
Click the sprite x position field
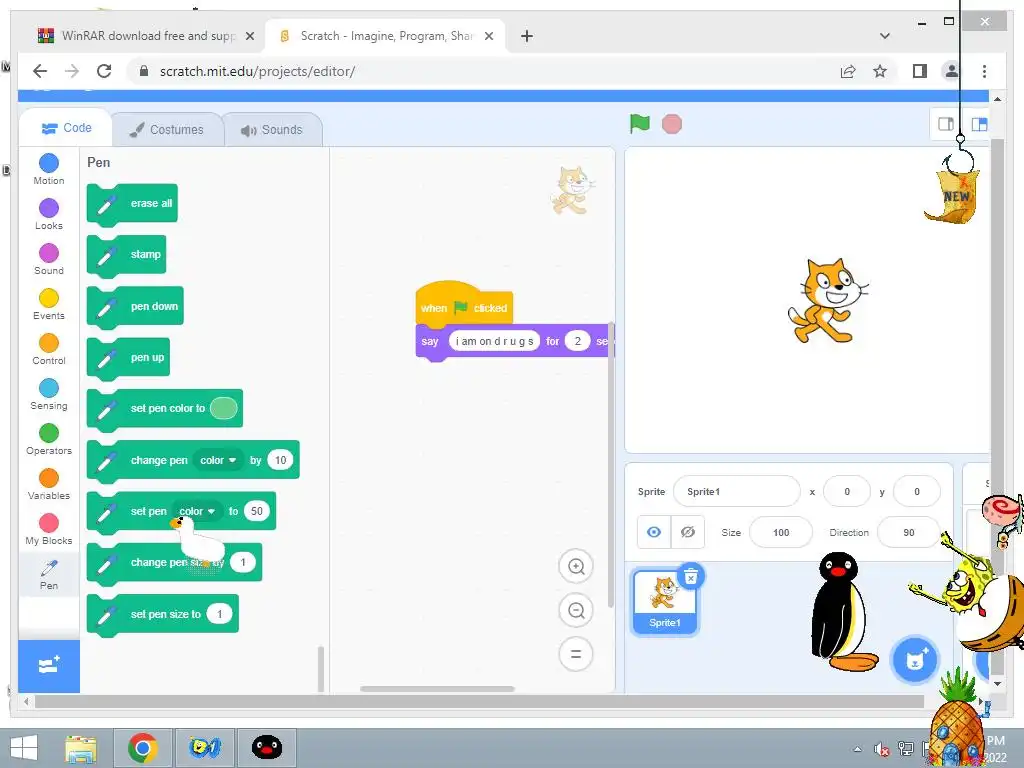(847, 492)
